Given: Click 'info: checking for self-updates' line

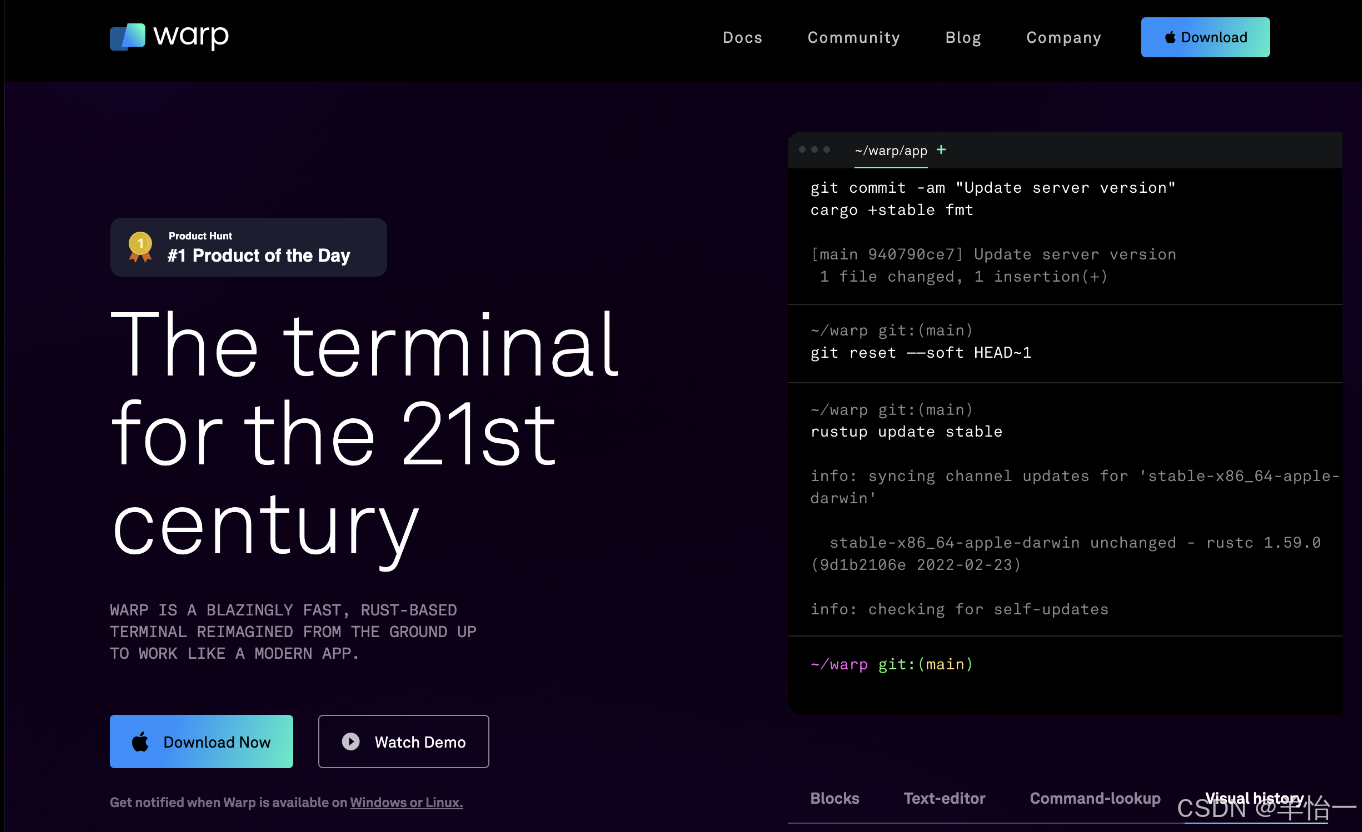Looking at the screenshot, I should 959,609.
